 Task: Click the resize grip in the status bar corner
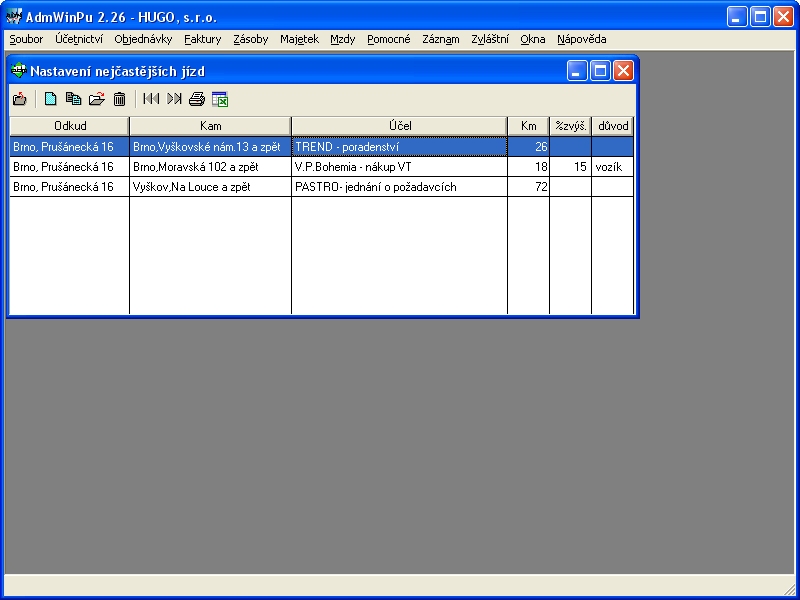tap(791, 591)
